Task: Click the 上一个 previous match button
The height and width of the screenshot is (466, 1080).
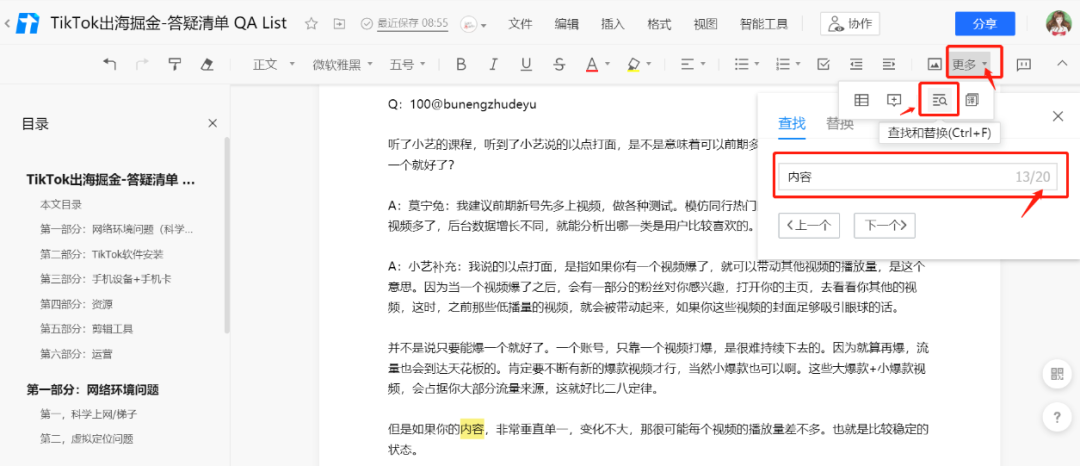Action: pyautogui.click(x=809, y=225)
